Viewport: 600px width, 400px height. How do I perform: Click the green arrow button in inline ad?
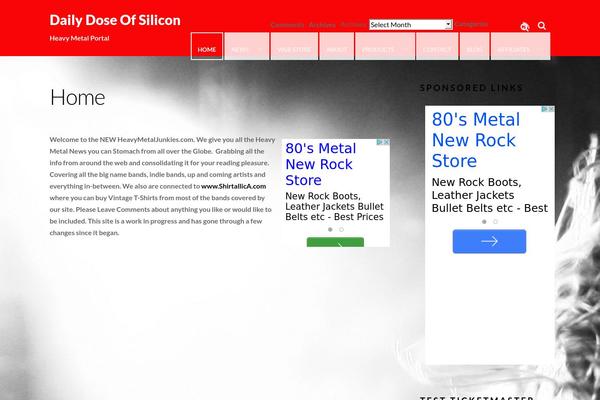click(x=335, y=242)
